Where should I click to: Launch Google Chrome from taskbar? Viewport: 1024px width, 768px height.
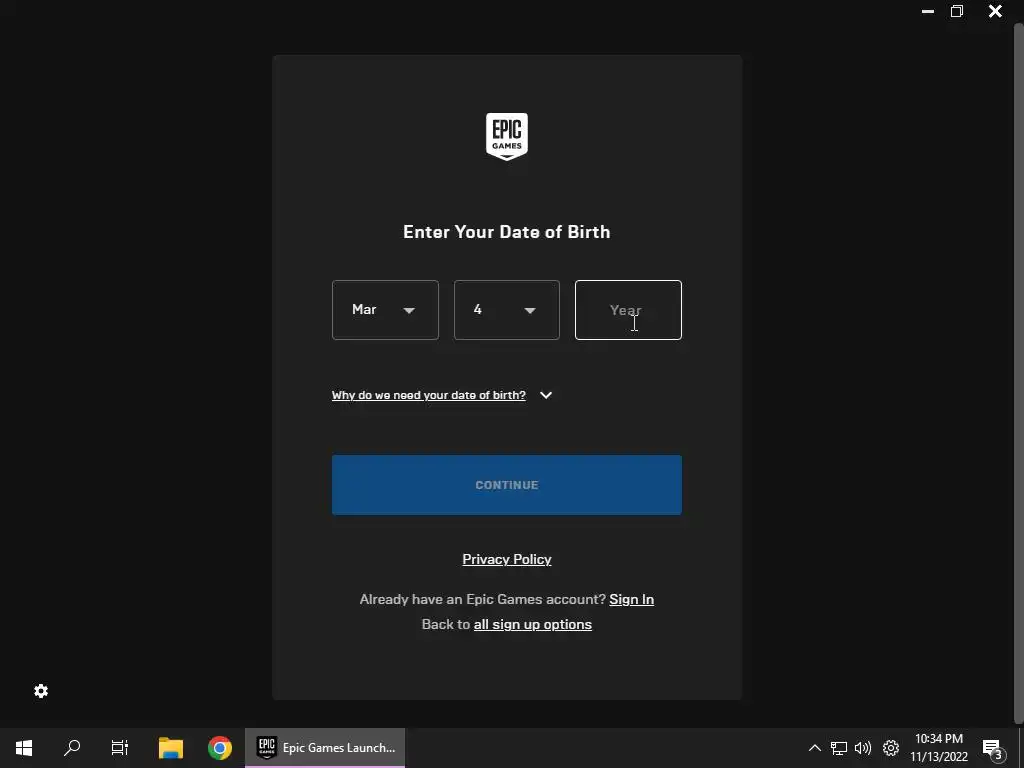(219, 748)
